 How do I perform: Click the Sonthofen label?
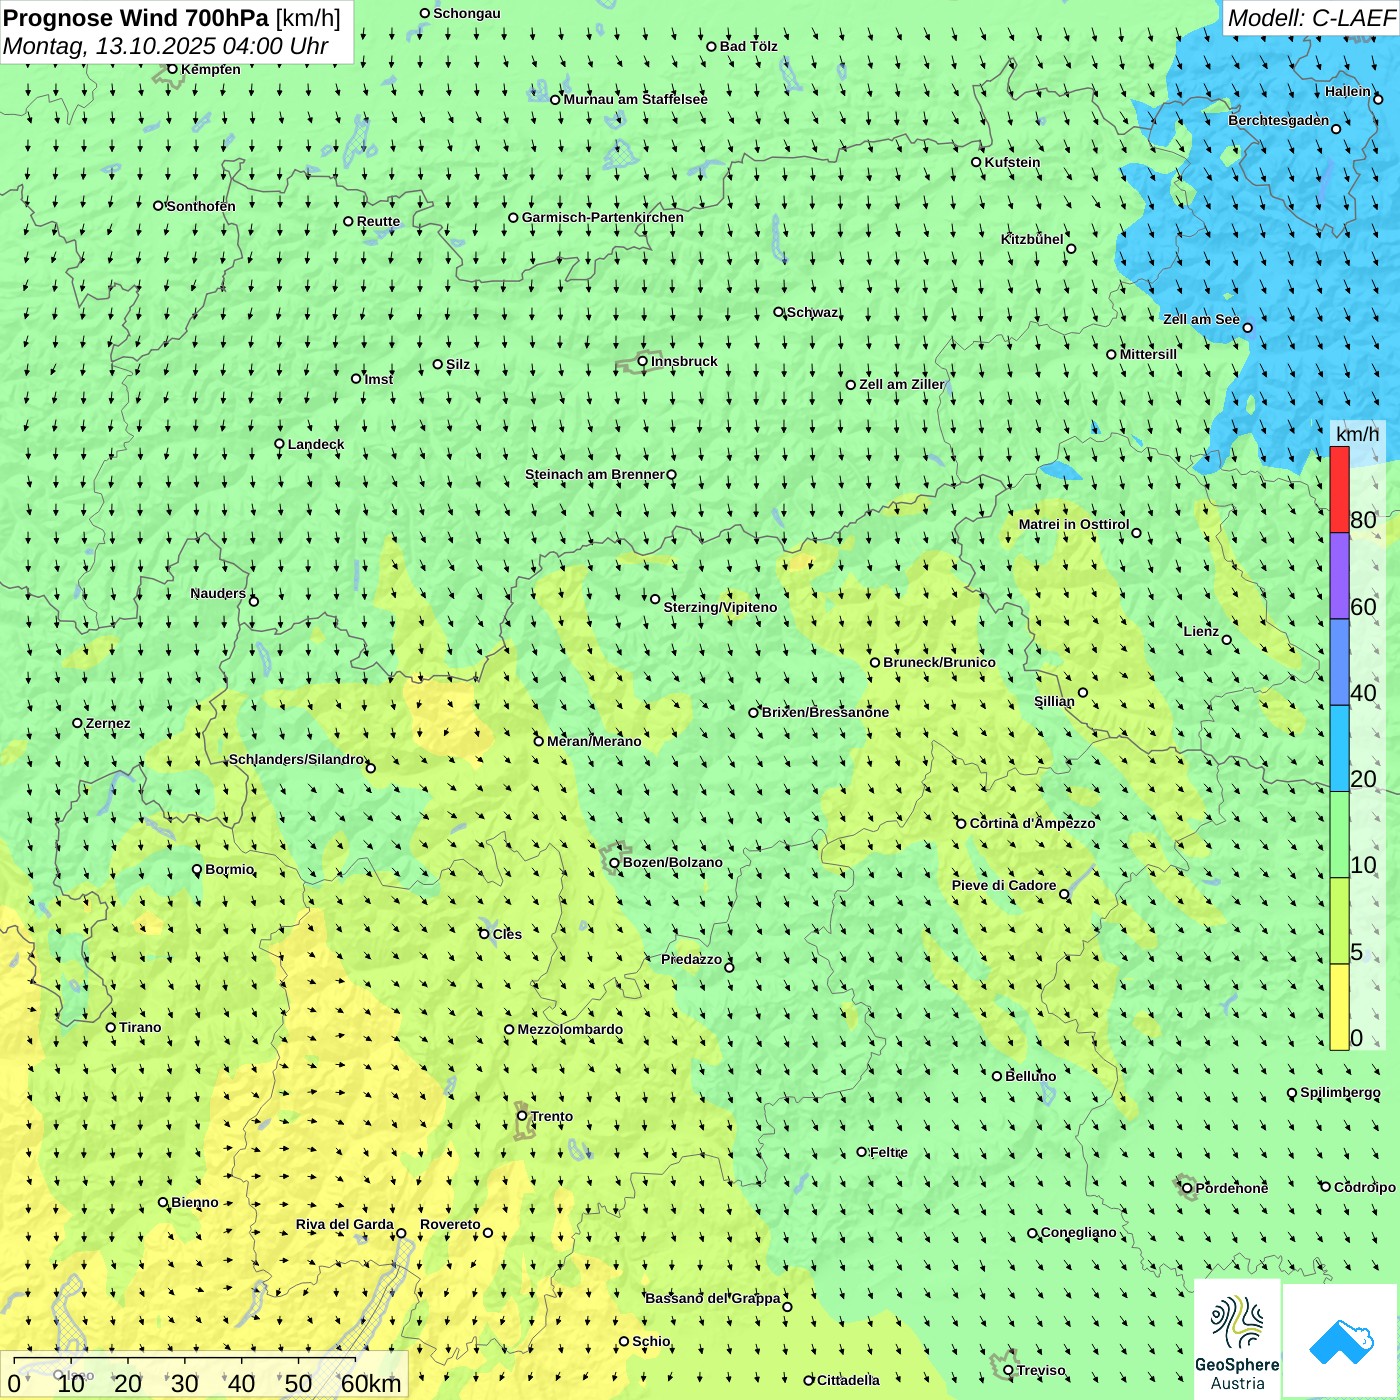(201, 206)
